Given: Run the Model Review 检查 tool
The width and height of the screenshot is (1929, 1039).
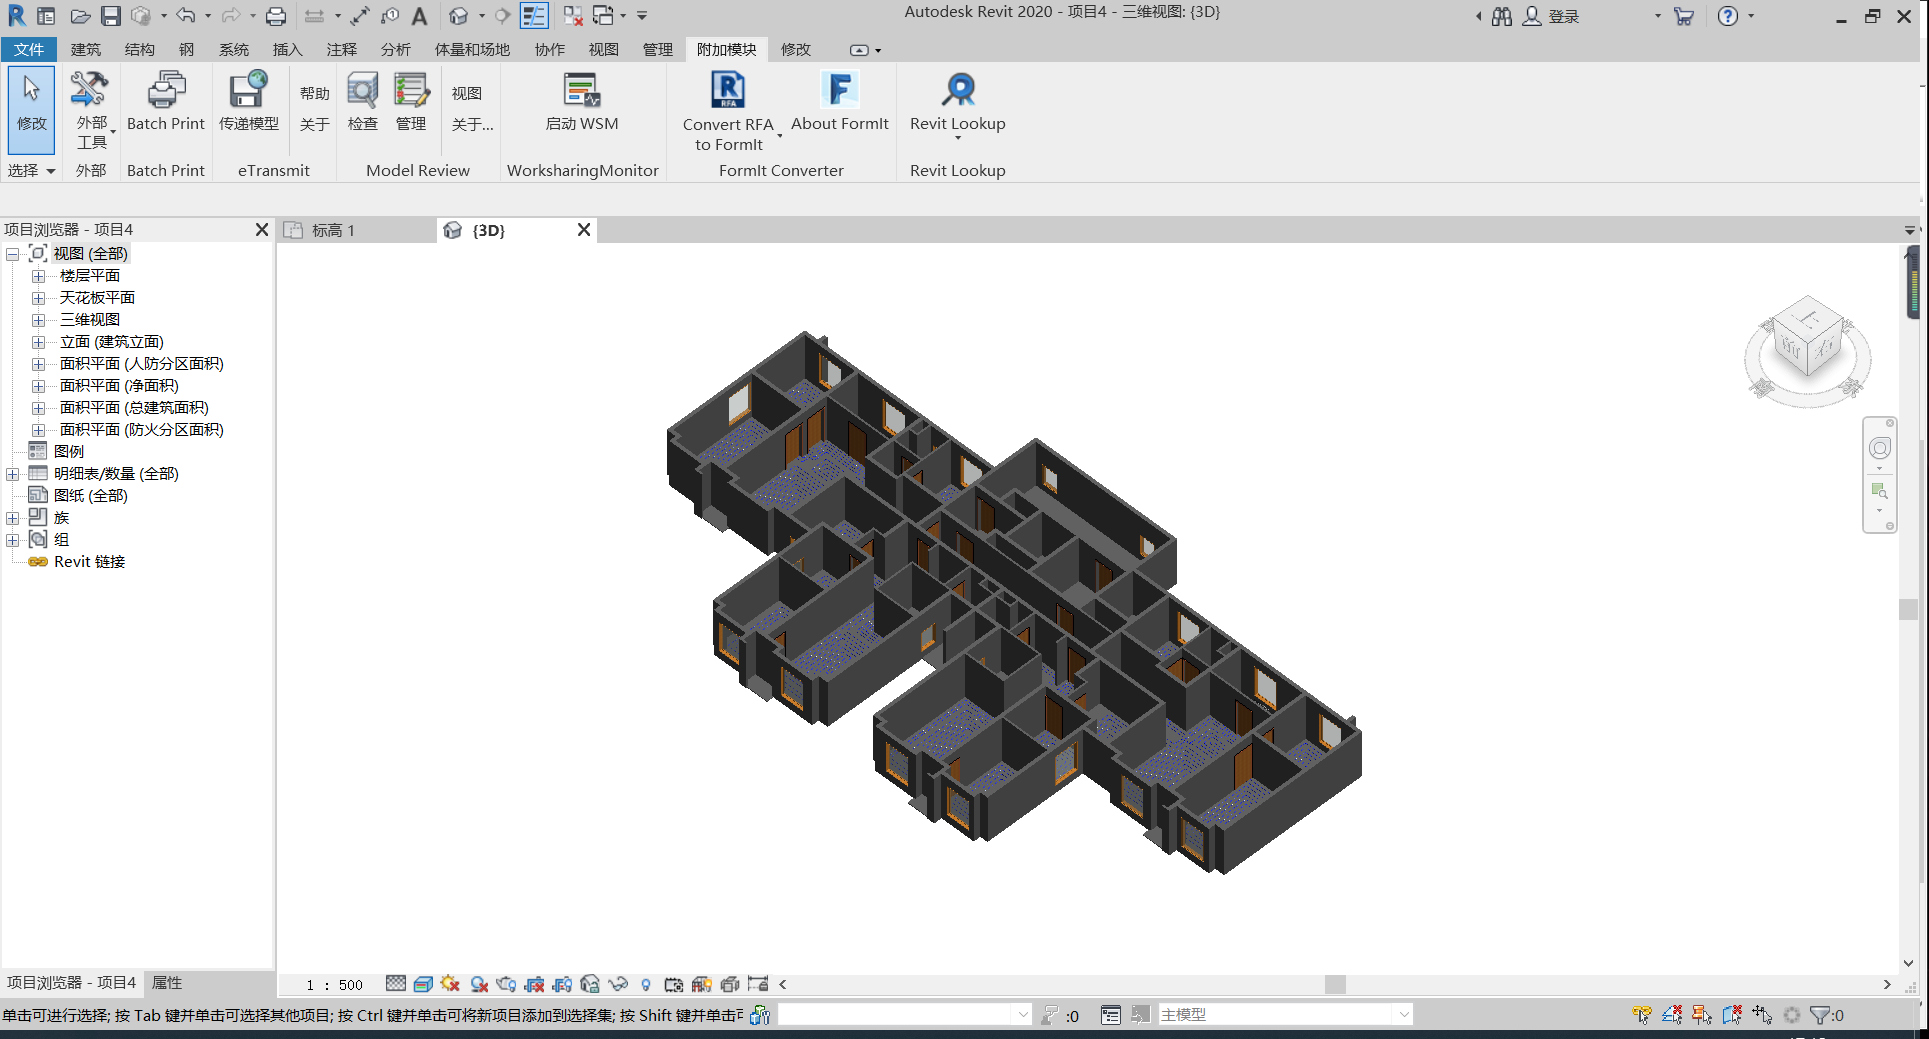Looking at the screenshot, I should [362, 102].
